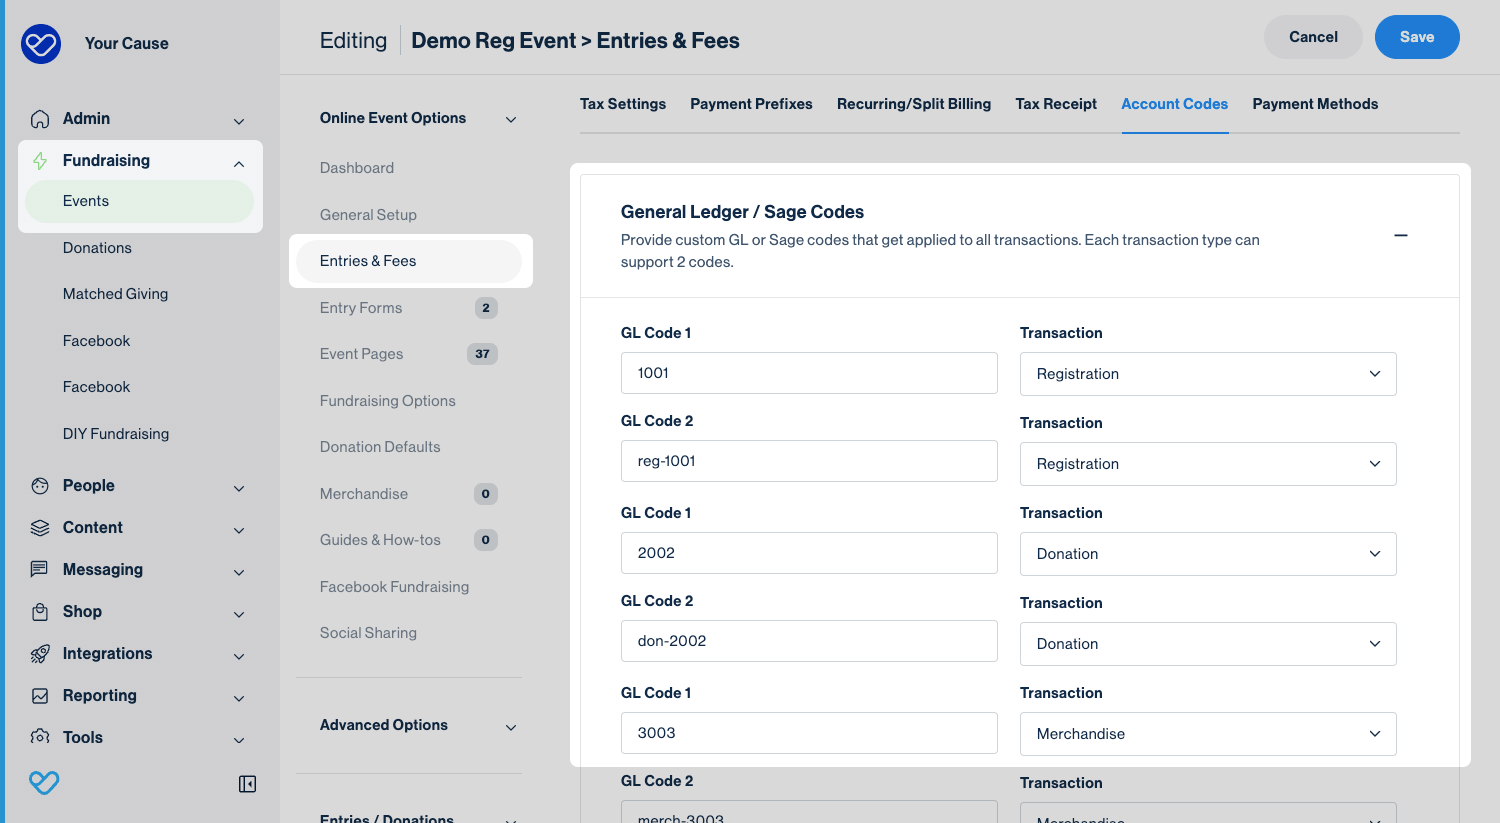Click the People face icon
Viewport: 1500px width, 823px height.
(40, 486)
